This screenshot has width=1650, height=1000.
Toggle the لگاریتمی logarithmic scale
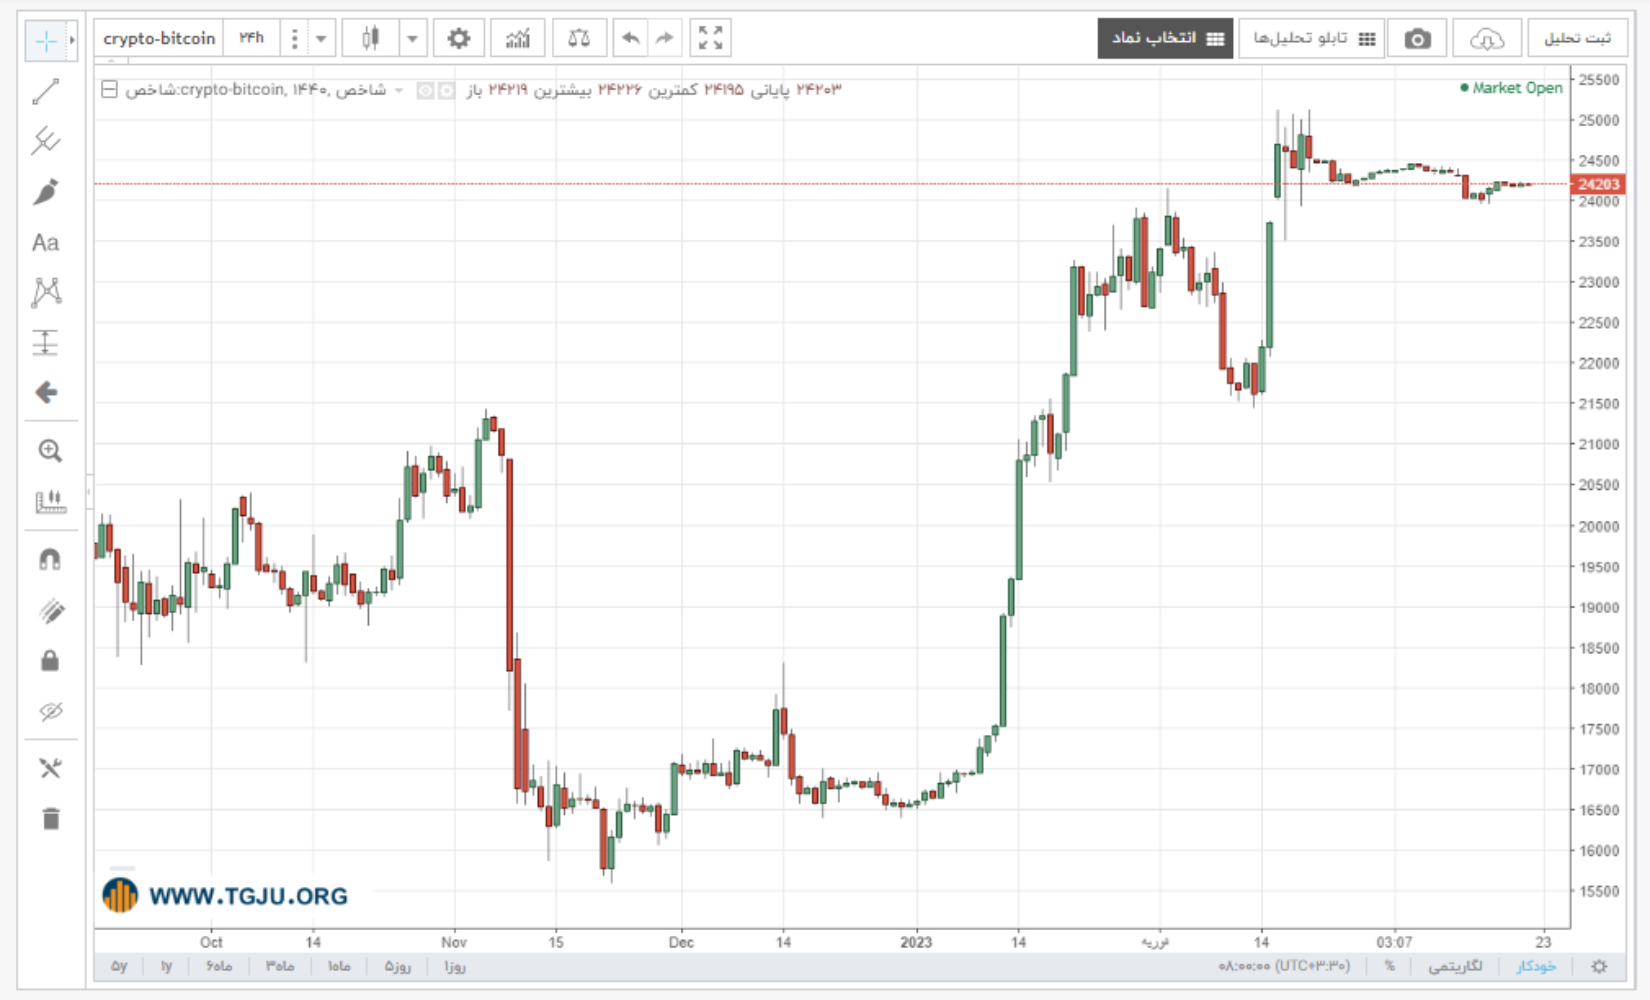coord(1455,966)
